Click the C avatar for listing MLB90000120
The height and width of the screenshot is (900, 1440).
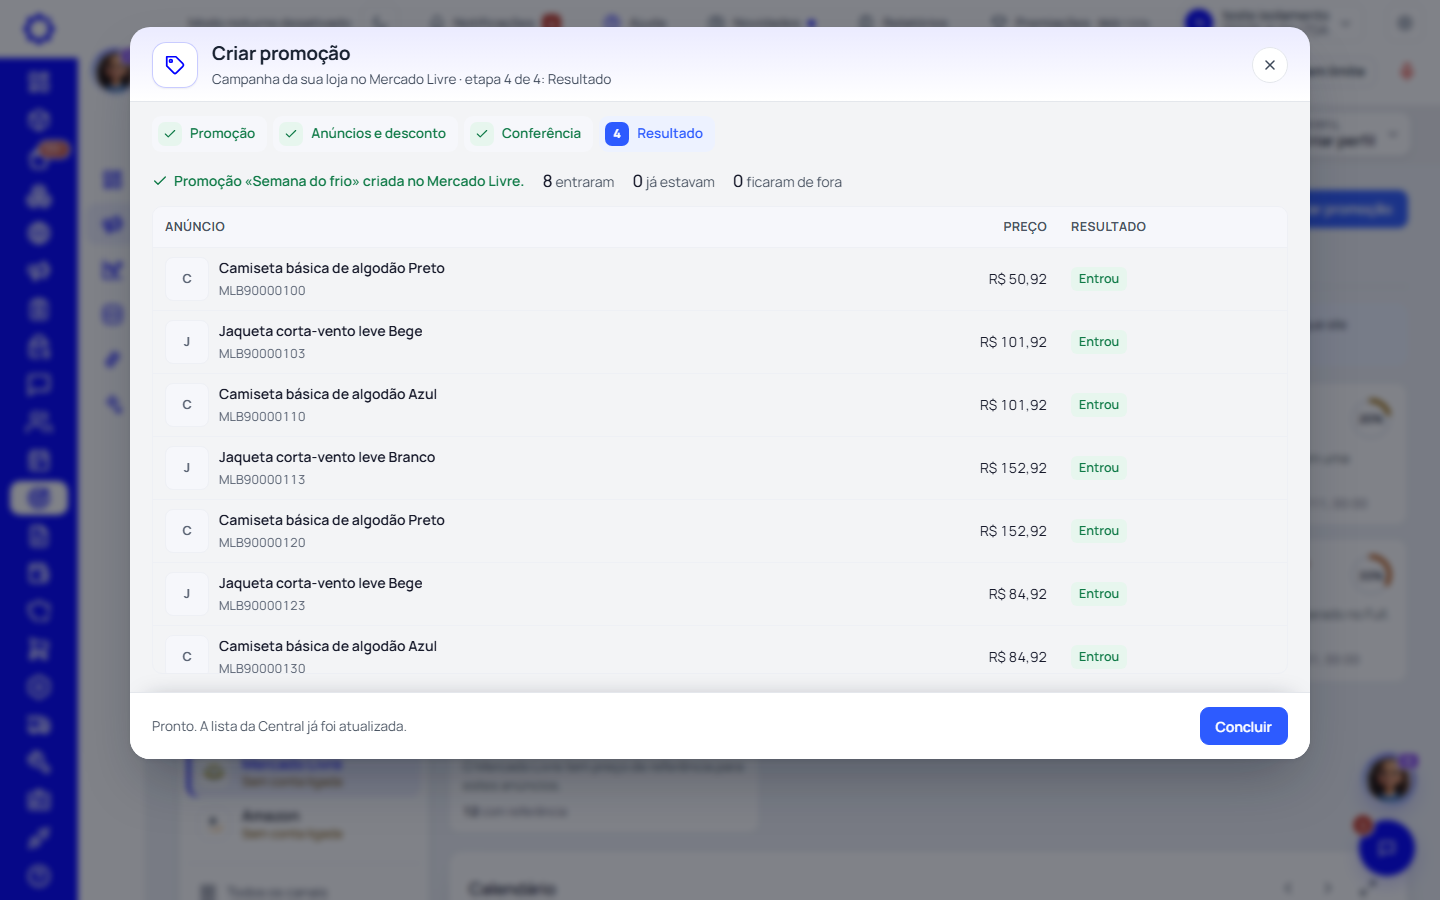(187, 531)
